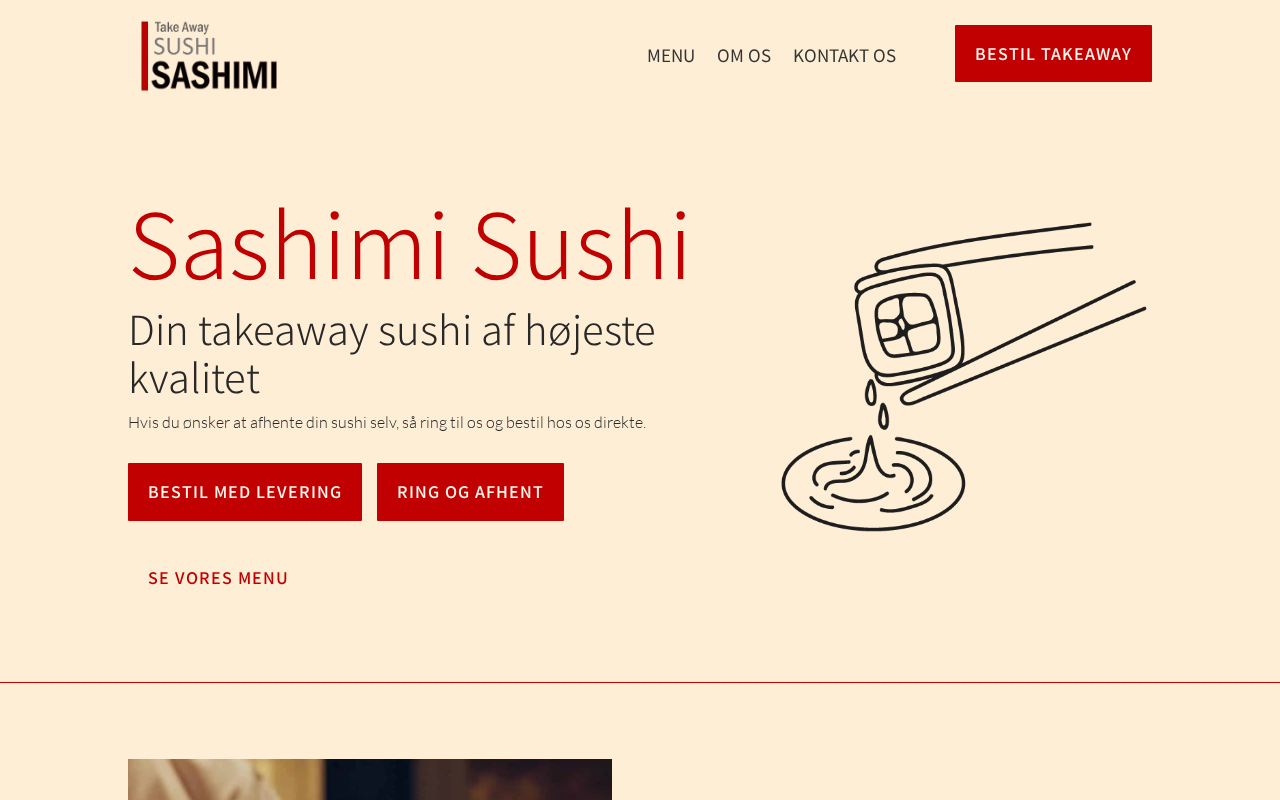Viewport: 1280px width, 800px height.
Task: Click the small "Take Away" logo text
Action: [182, 28]
